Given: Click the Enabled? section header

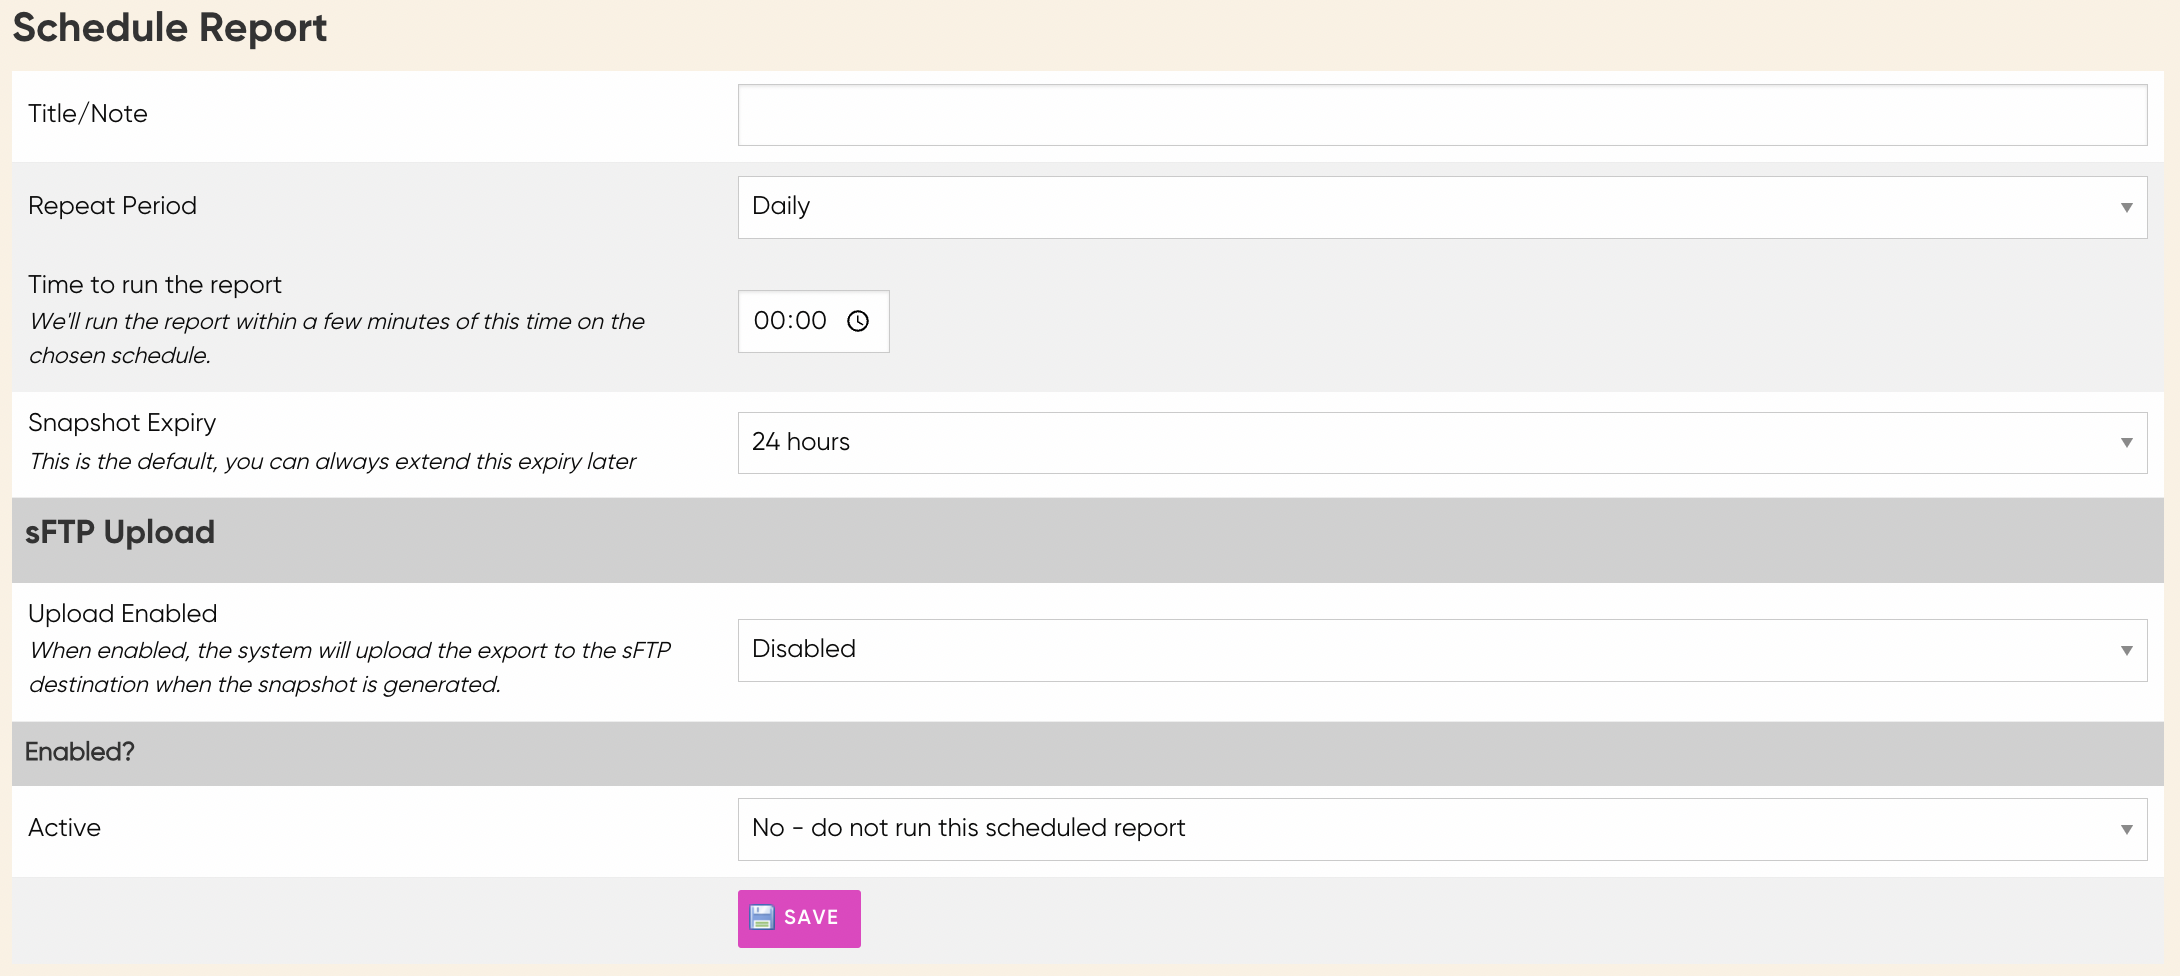Looking at the screenshot, I should 80,752.
